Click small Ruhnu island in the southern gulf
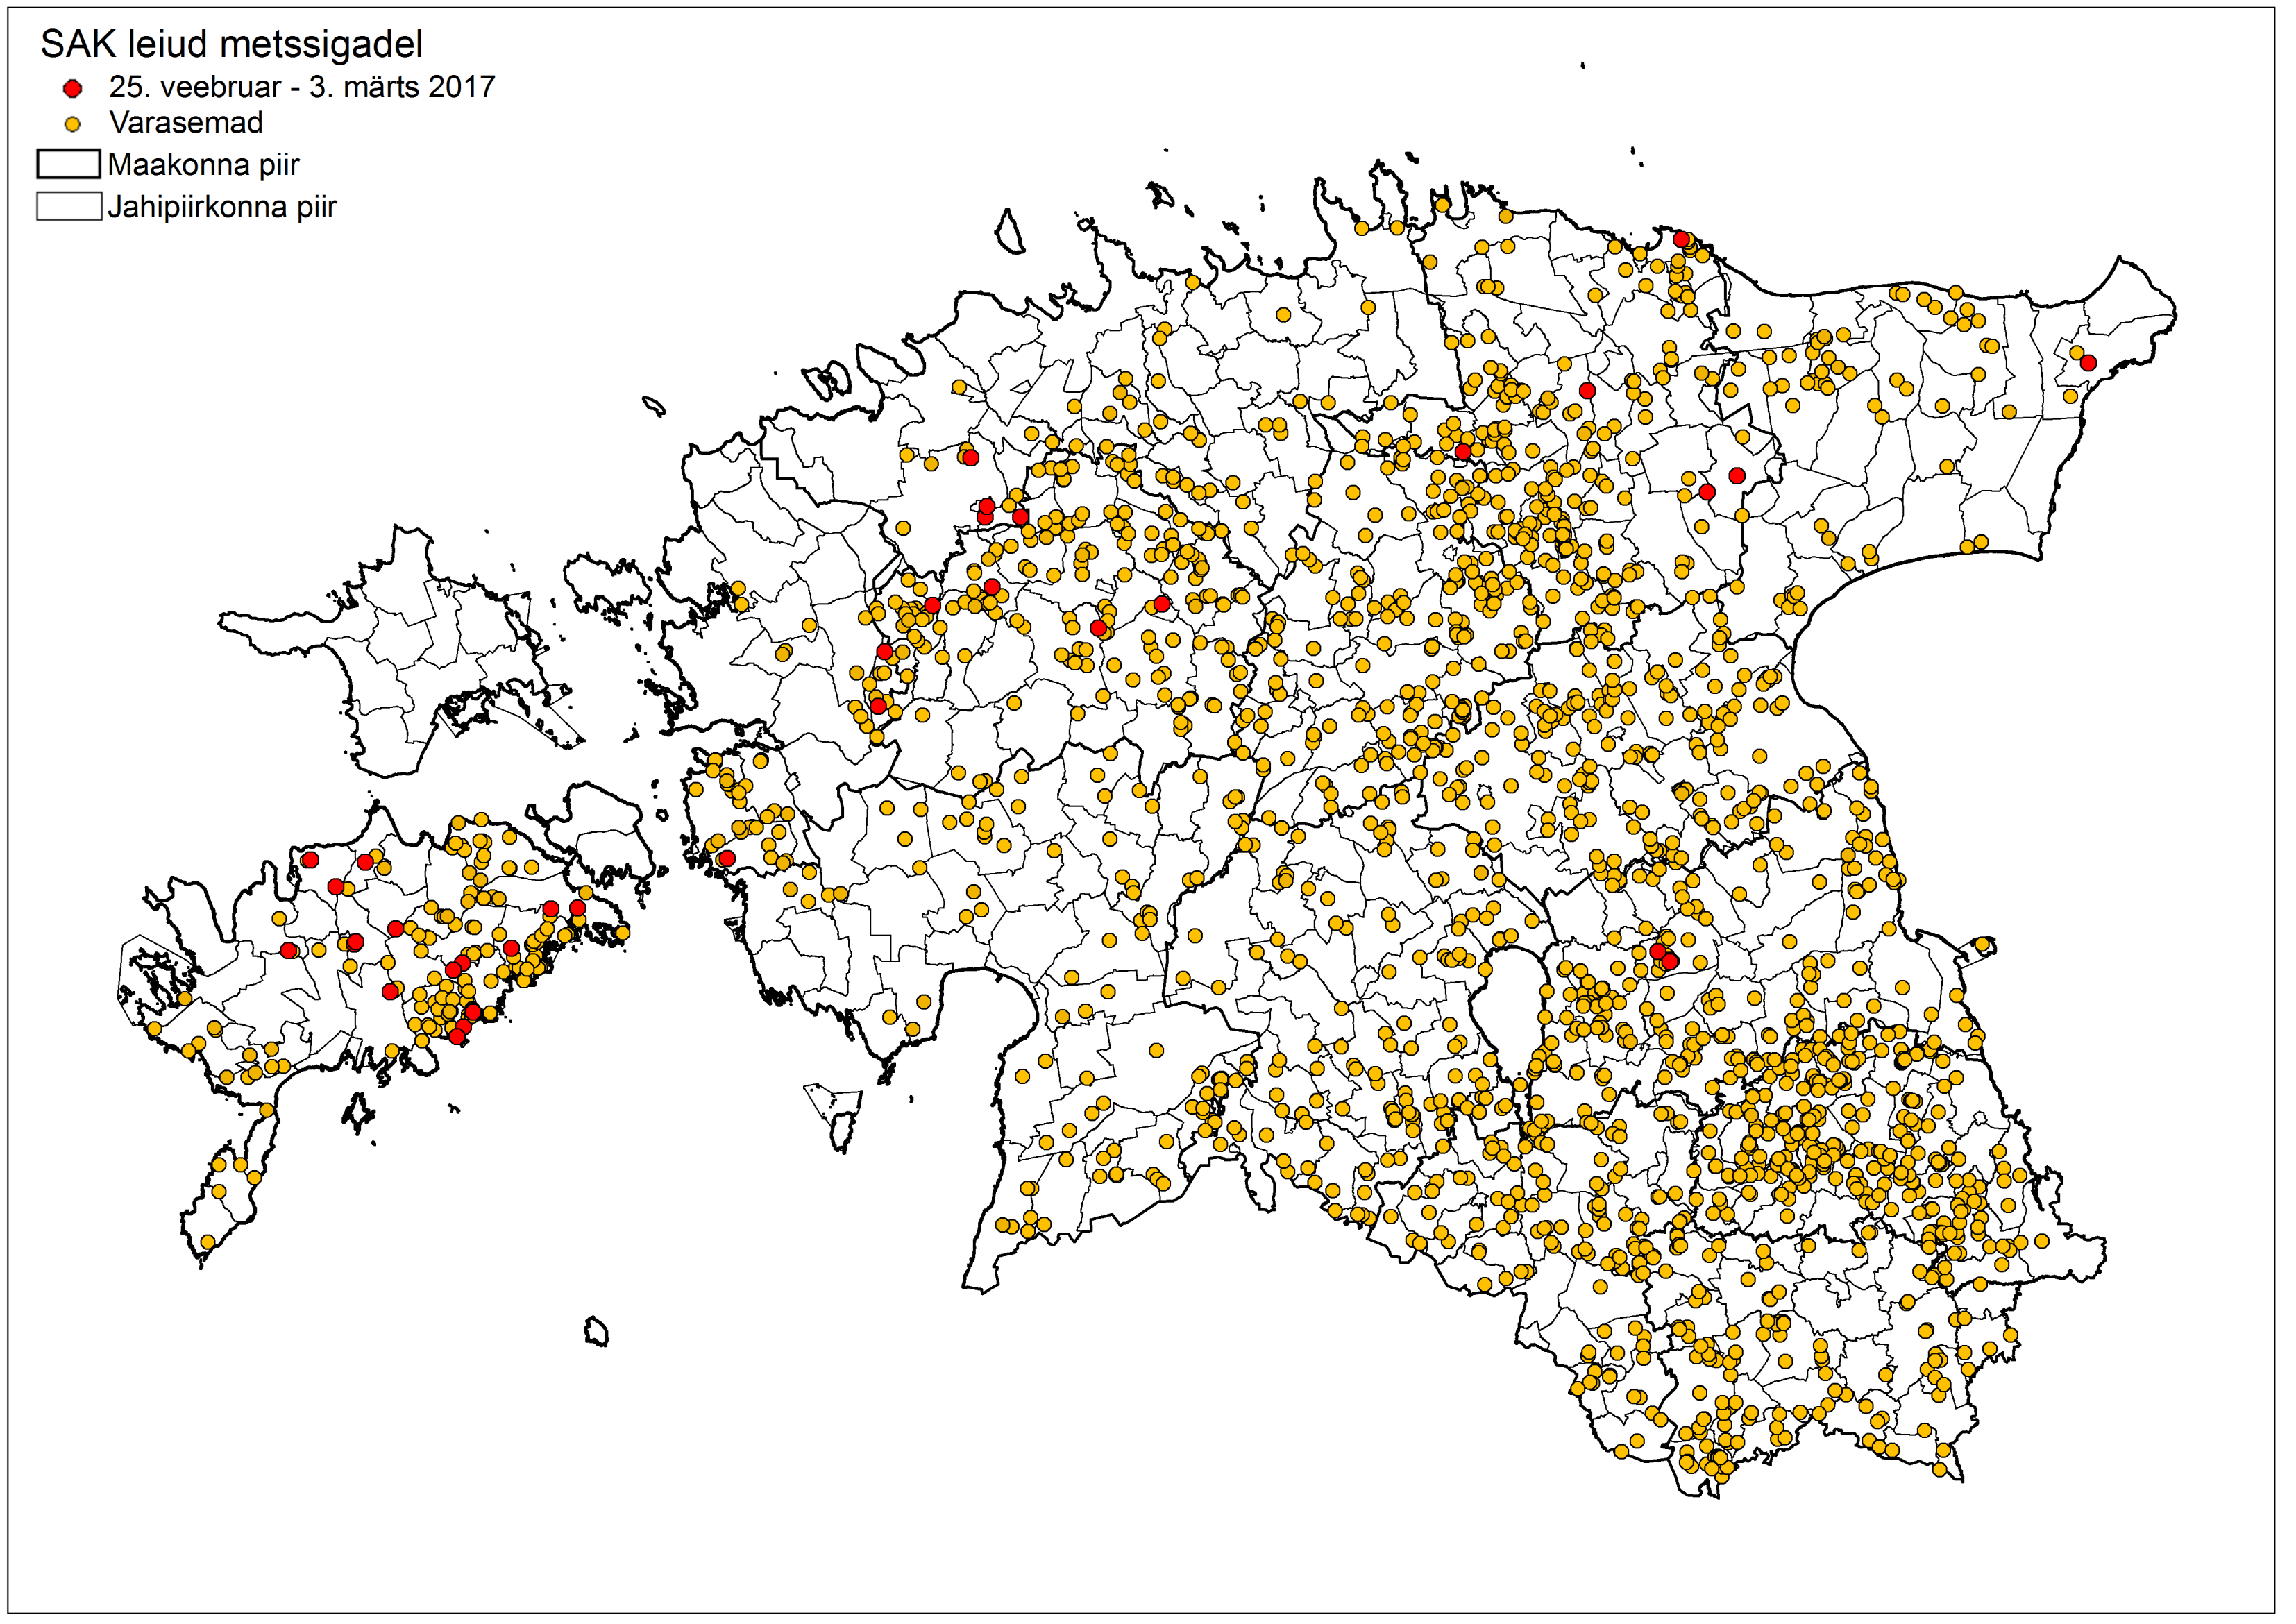2296x1624 pixels. click(596, 1332)
